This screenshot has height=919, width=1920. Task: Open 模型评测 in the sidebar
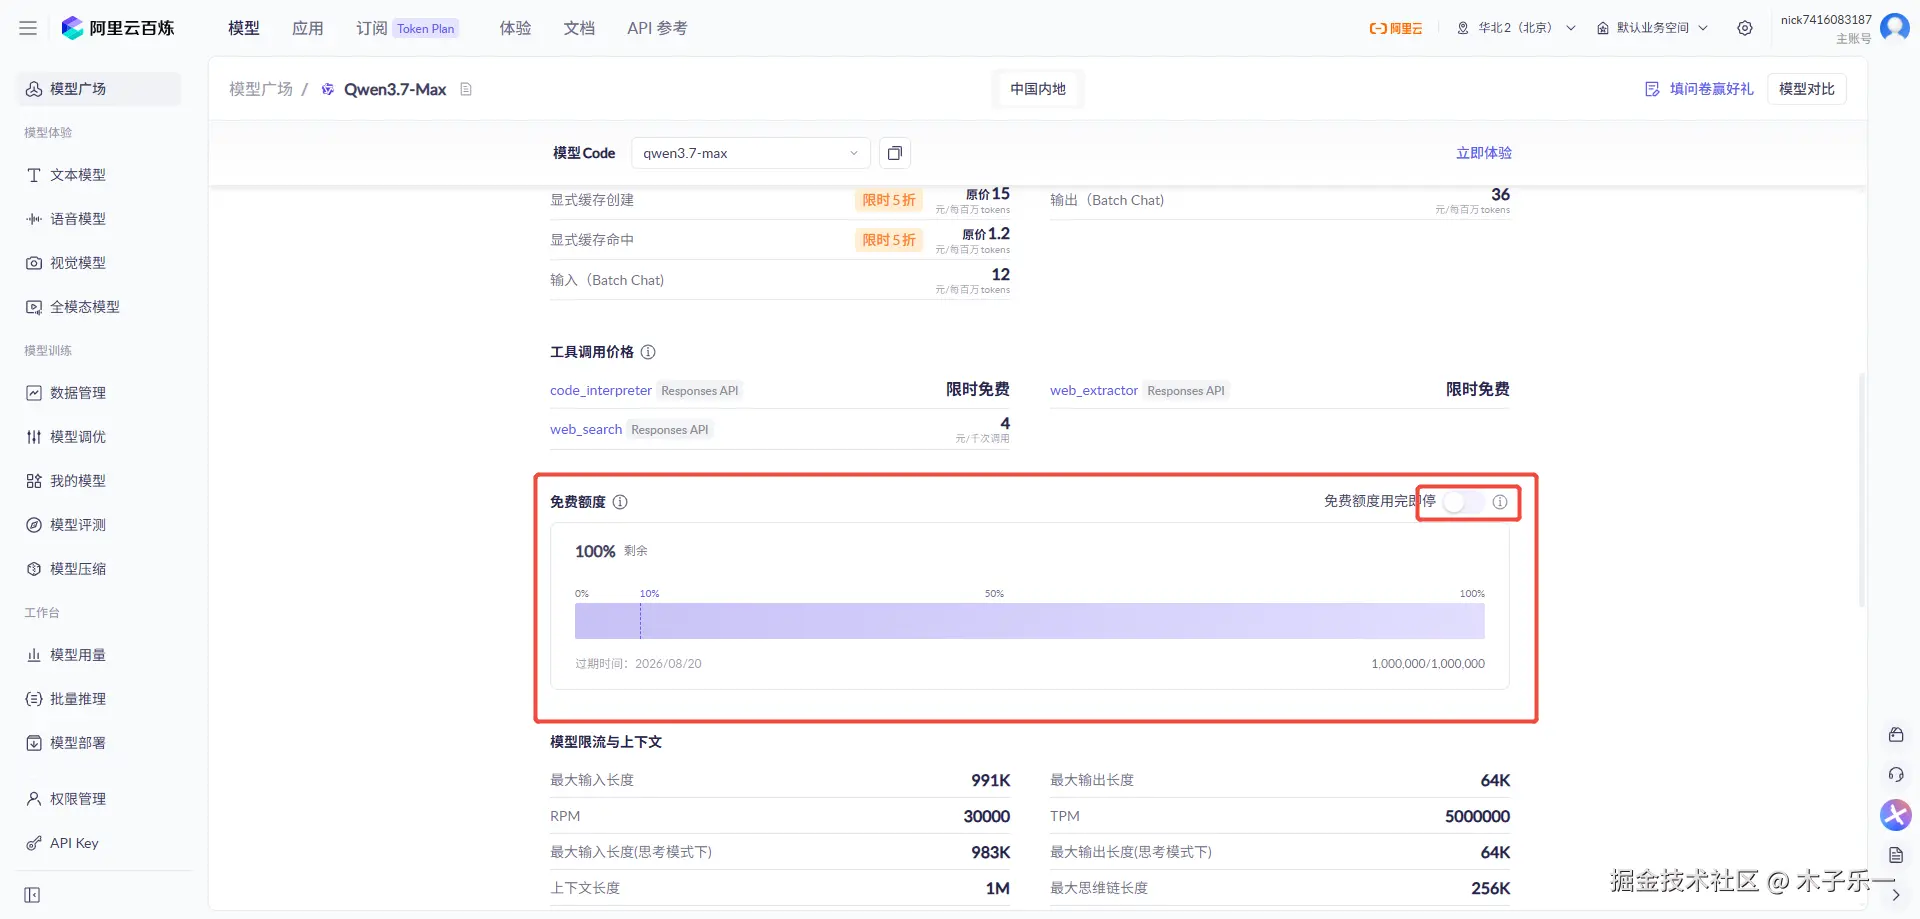99,525
